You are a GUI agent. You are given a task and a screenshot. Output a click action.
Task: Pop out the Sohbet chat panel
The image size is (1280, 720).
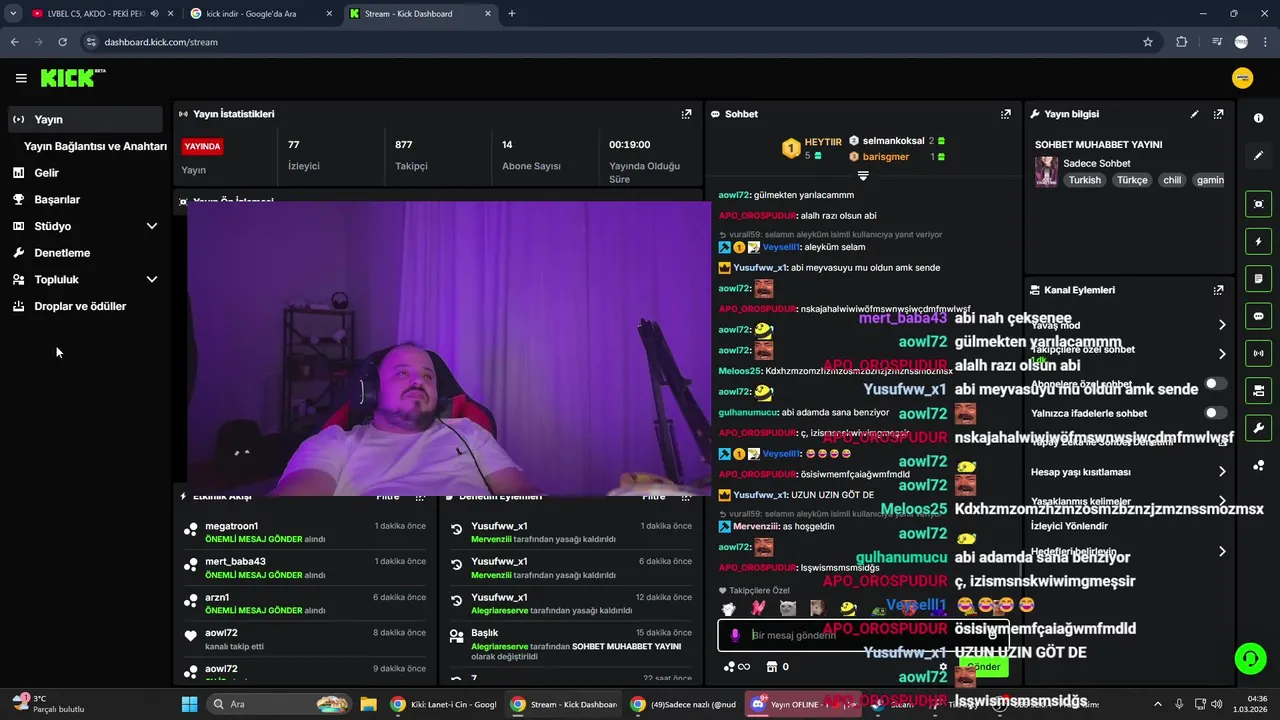[x=1005, y=114]
